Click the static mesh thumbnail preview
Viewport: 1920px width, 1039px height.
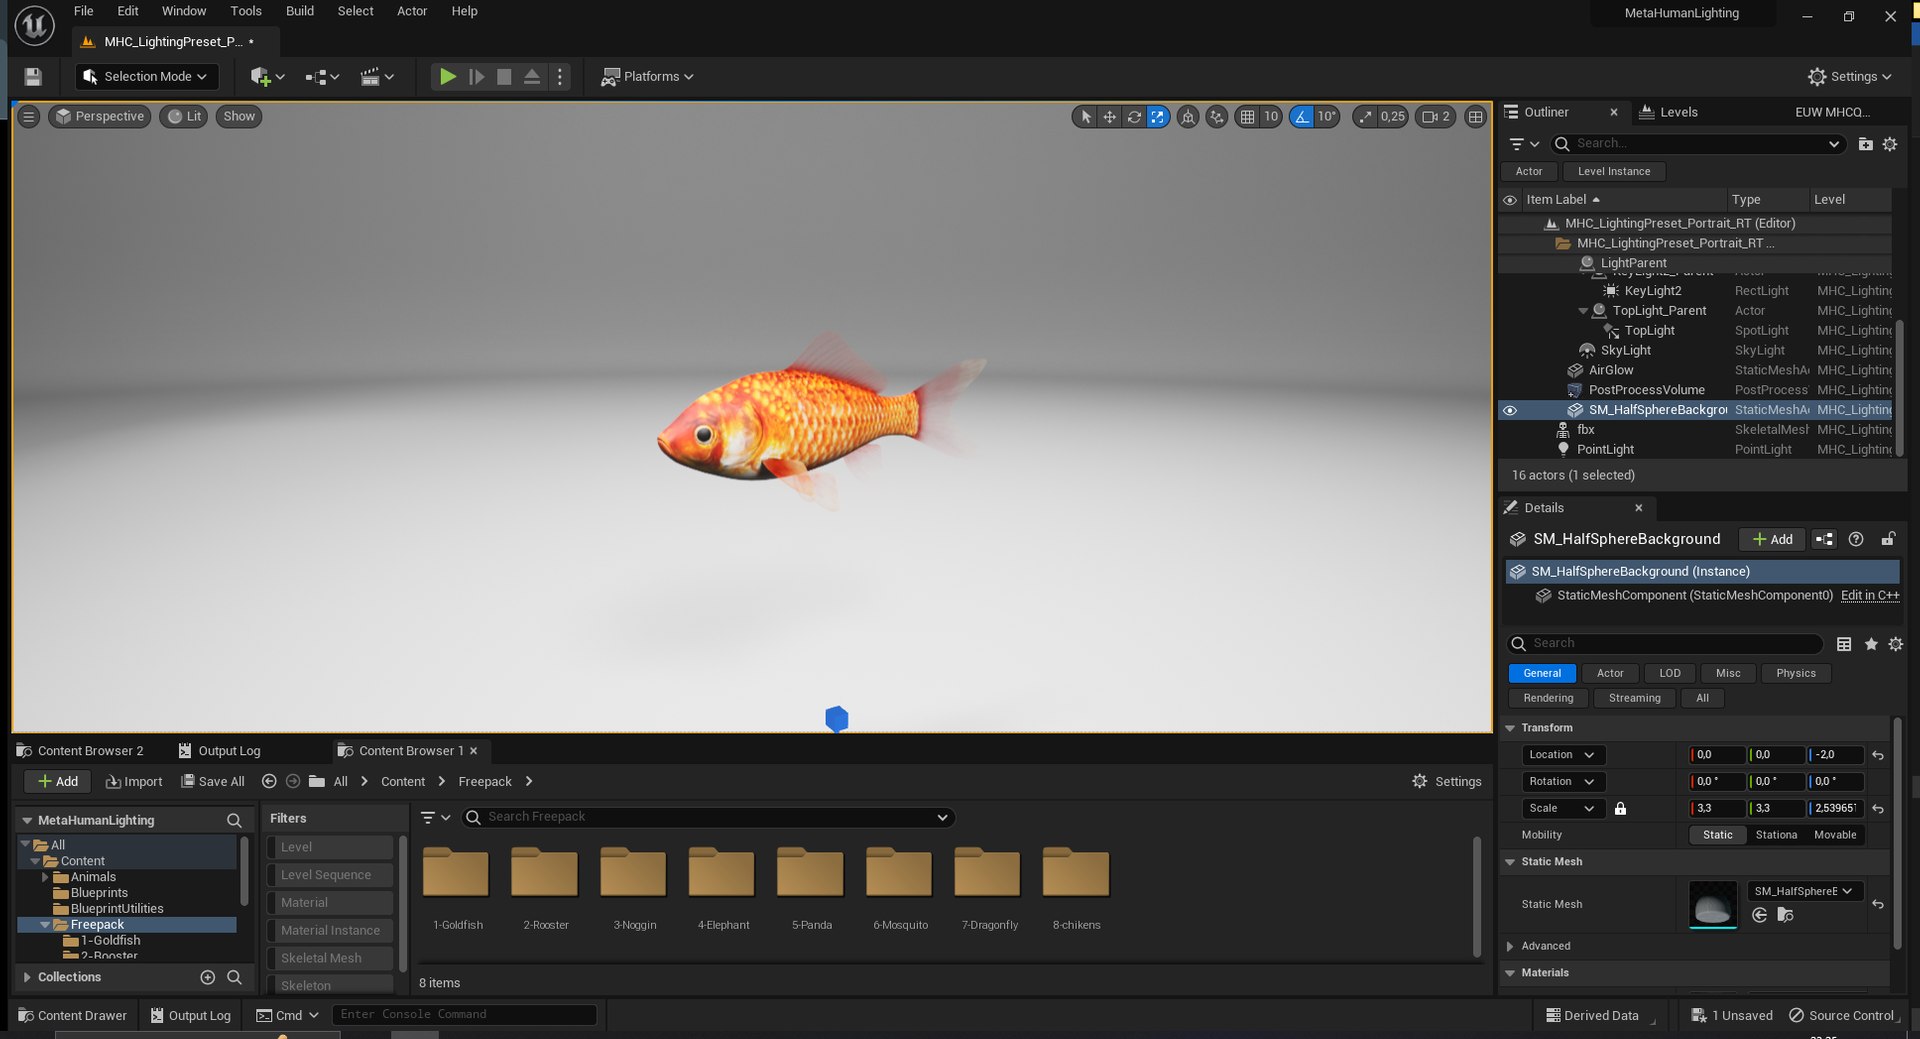coord(1713,904)
